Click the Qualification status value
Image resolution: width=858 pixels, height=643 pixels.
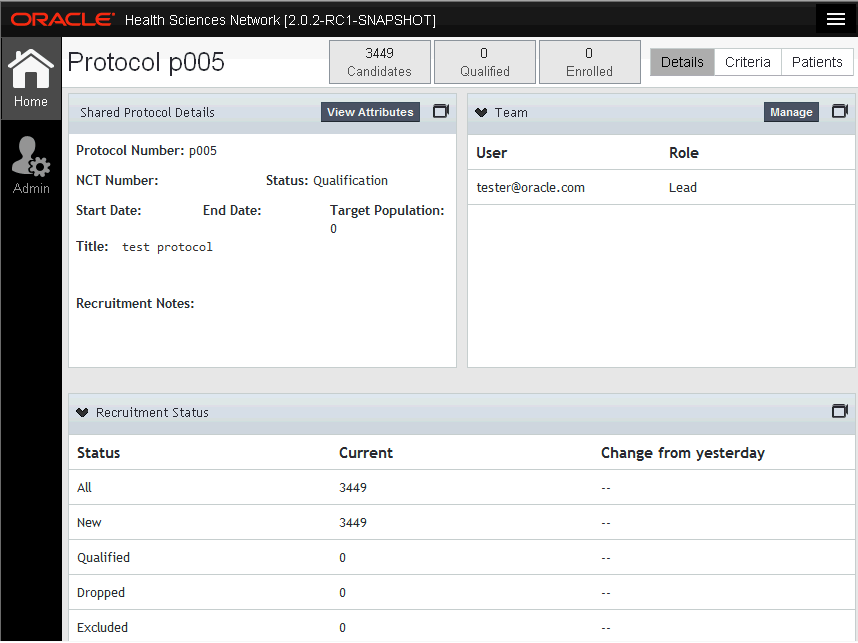(x=350, y=180)
